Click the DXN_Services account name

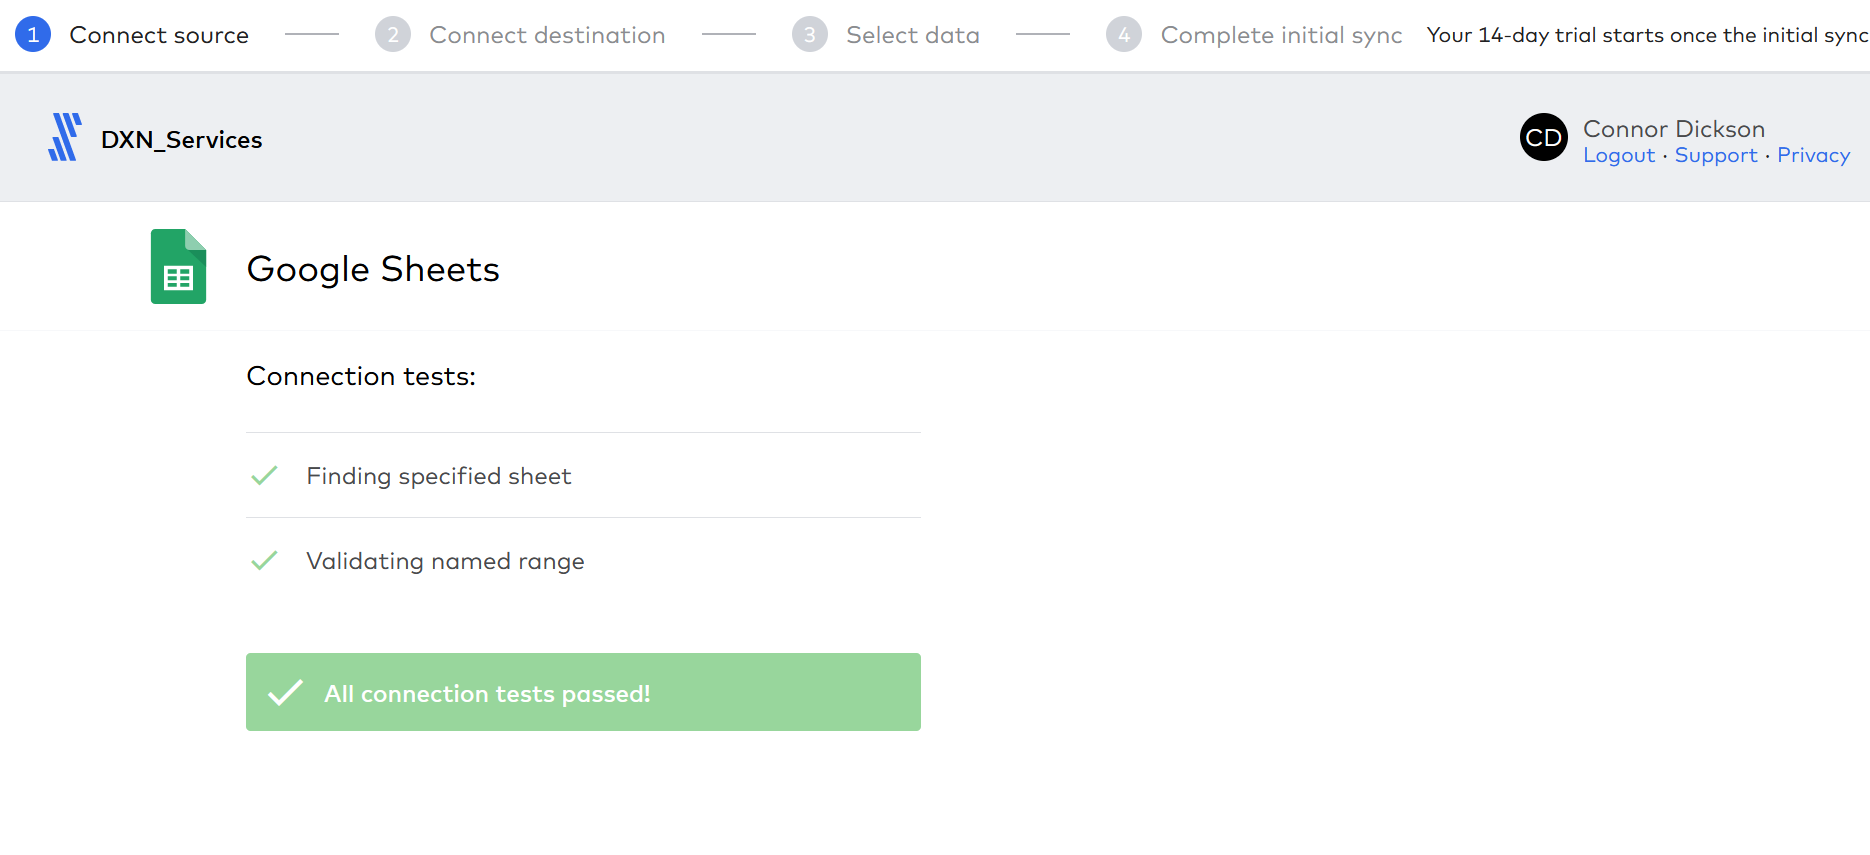click(181, 139)
